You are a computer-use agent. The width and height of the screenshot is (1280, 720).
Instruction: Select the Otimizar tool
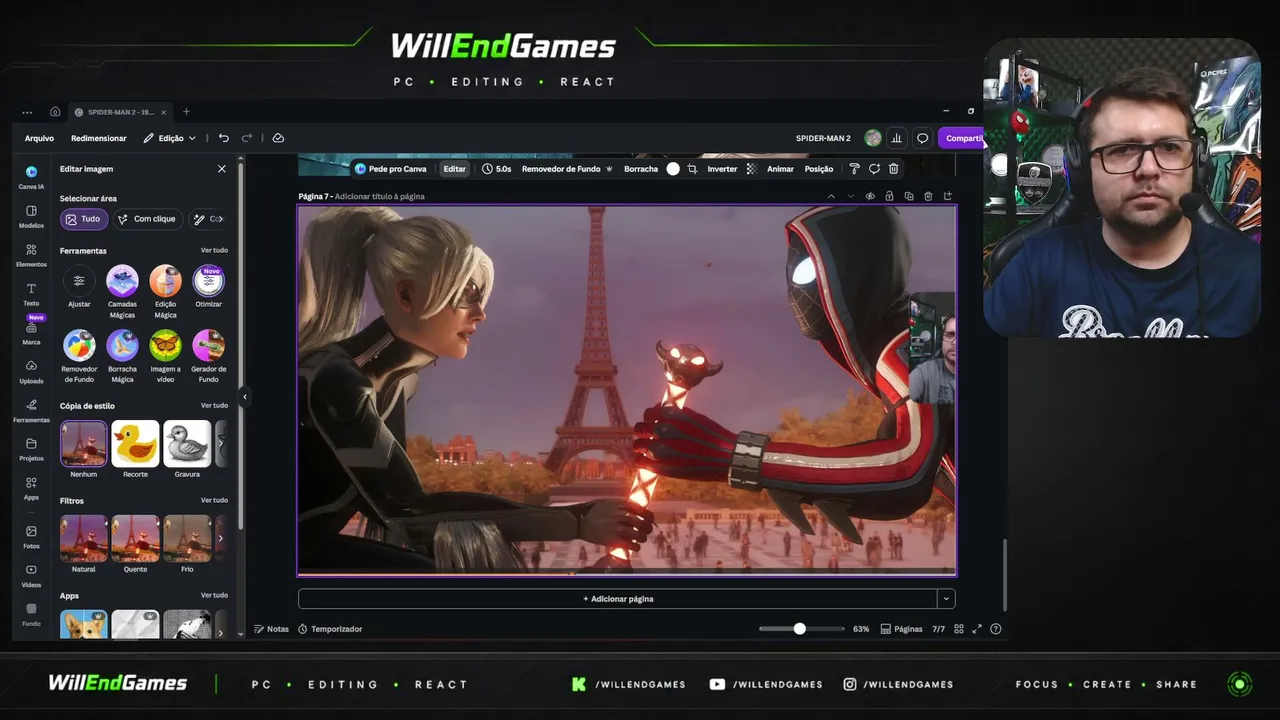click(x=208, y=286)
